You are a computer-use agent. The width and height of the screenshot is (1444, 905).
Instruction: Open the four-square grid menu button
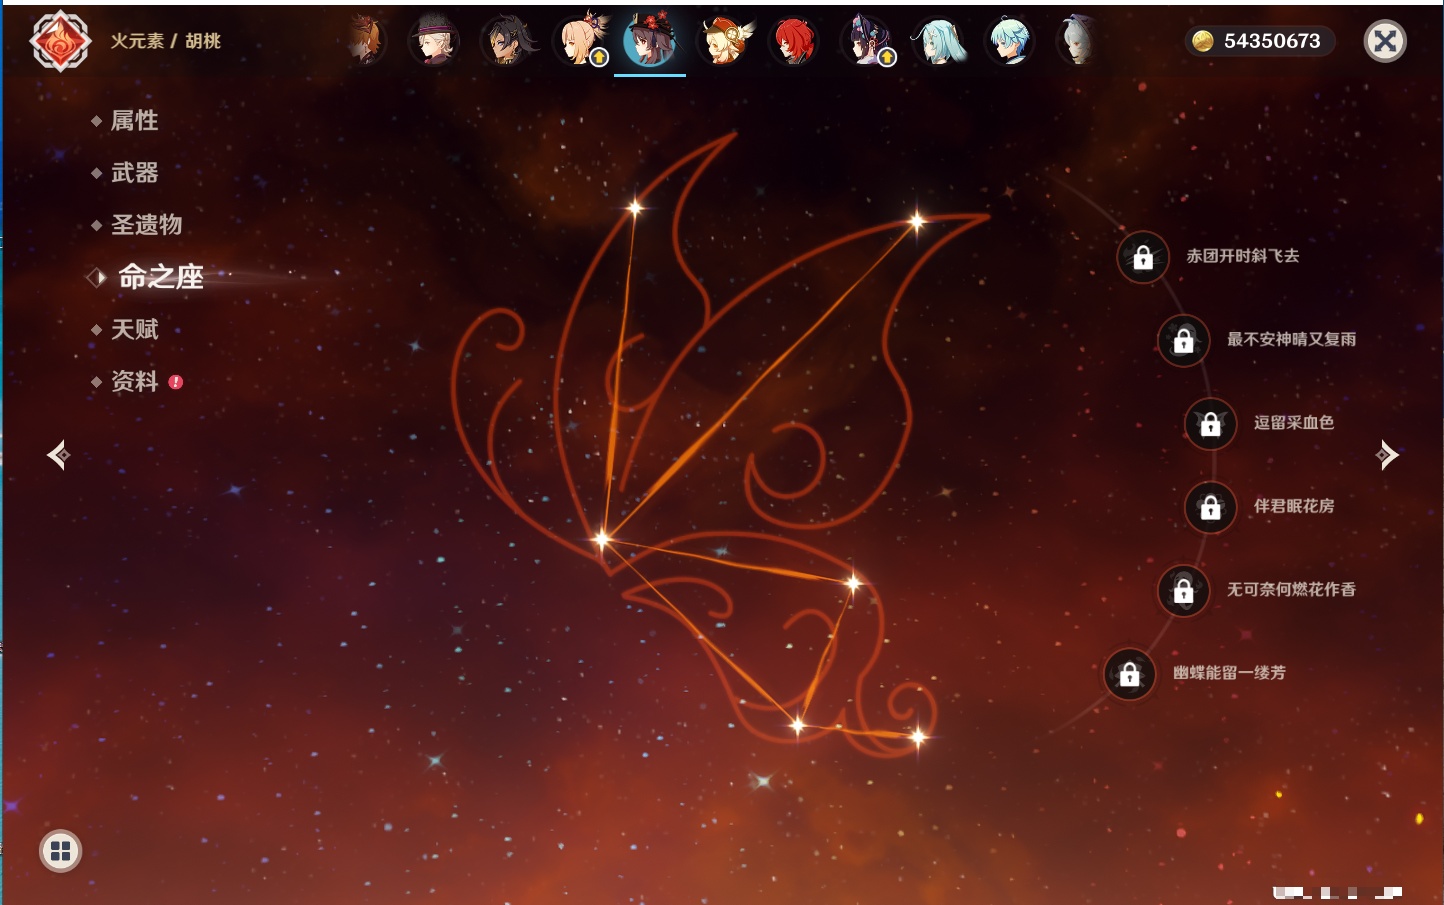coord(61,851)
